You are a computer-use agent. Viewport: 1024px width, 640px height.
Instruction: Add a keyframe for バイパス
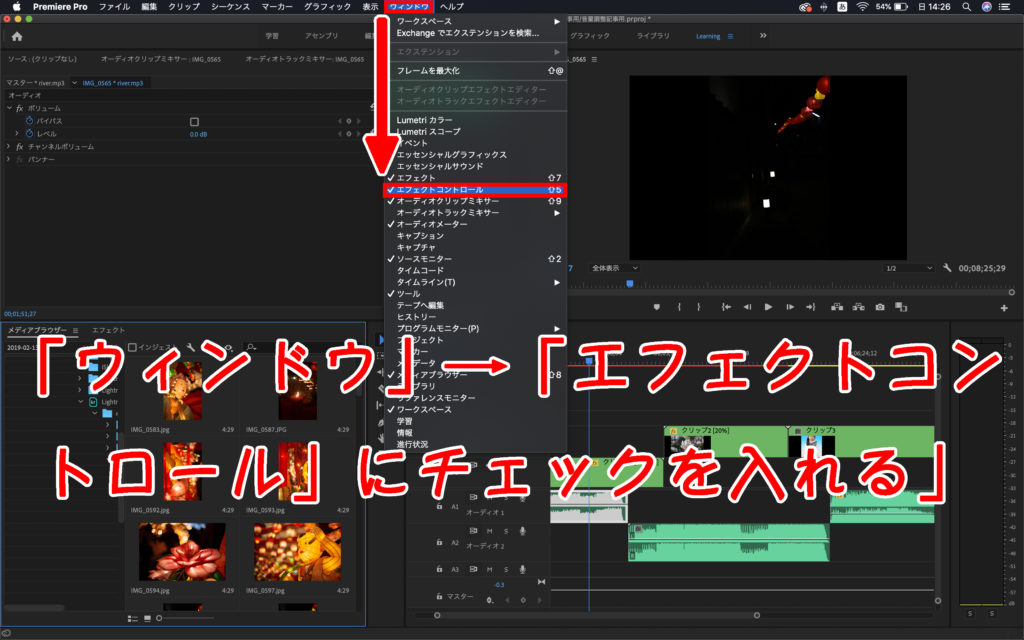coord(349,121)
